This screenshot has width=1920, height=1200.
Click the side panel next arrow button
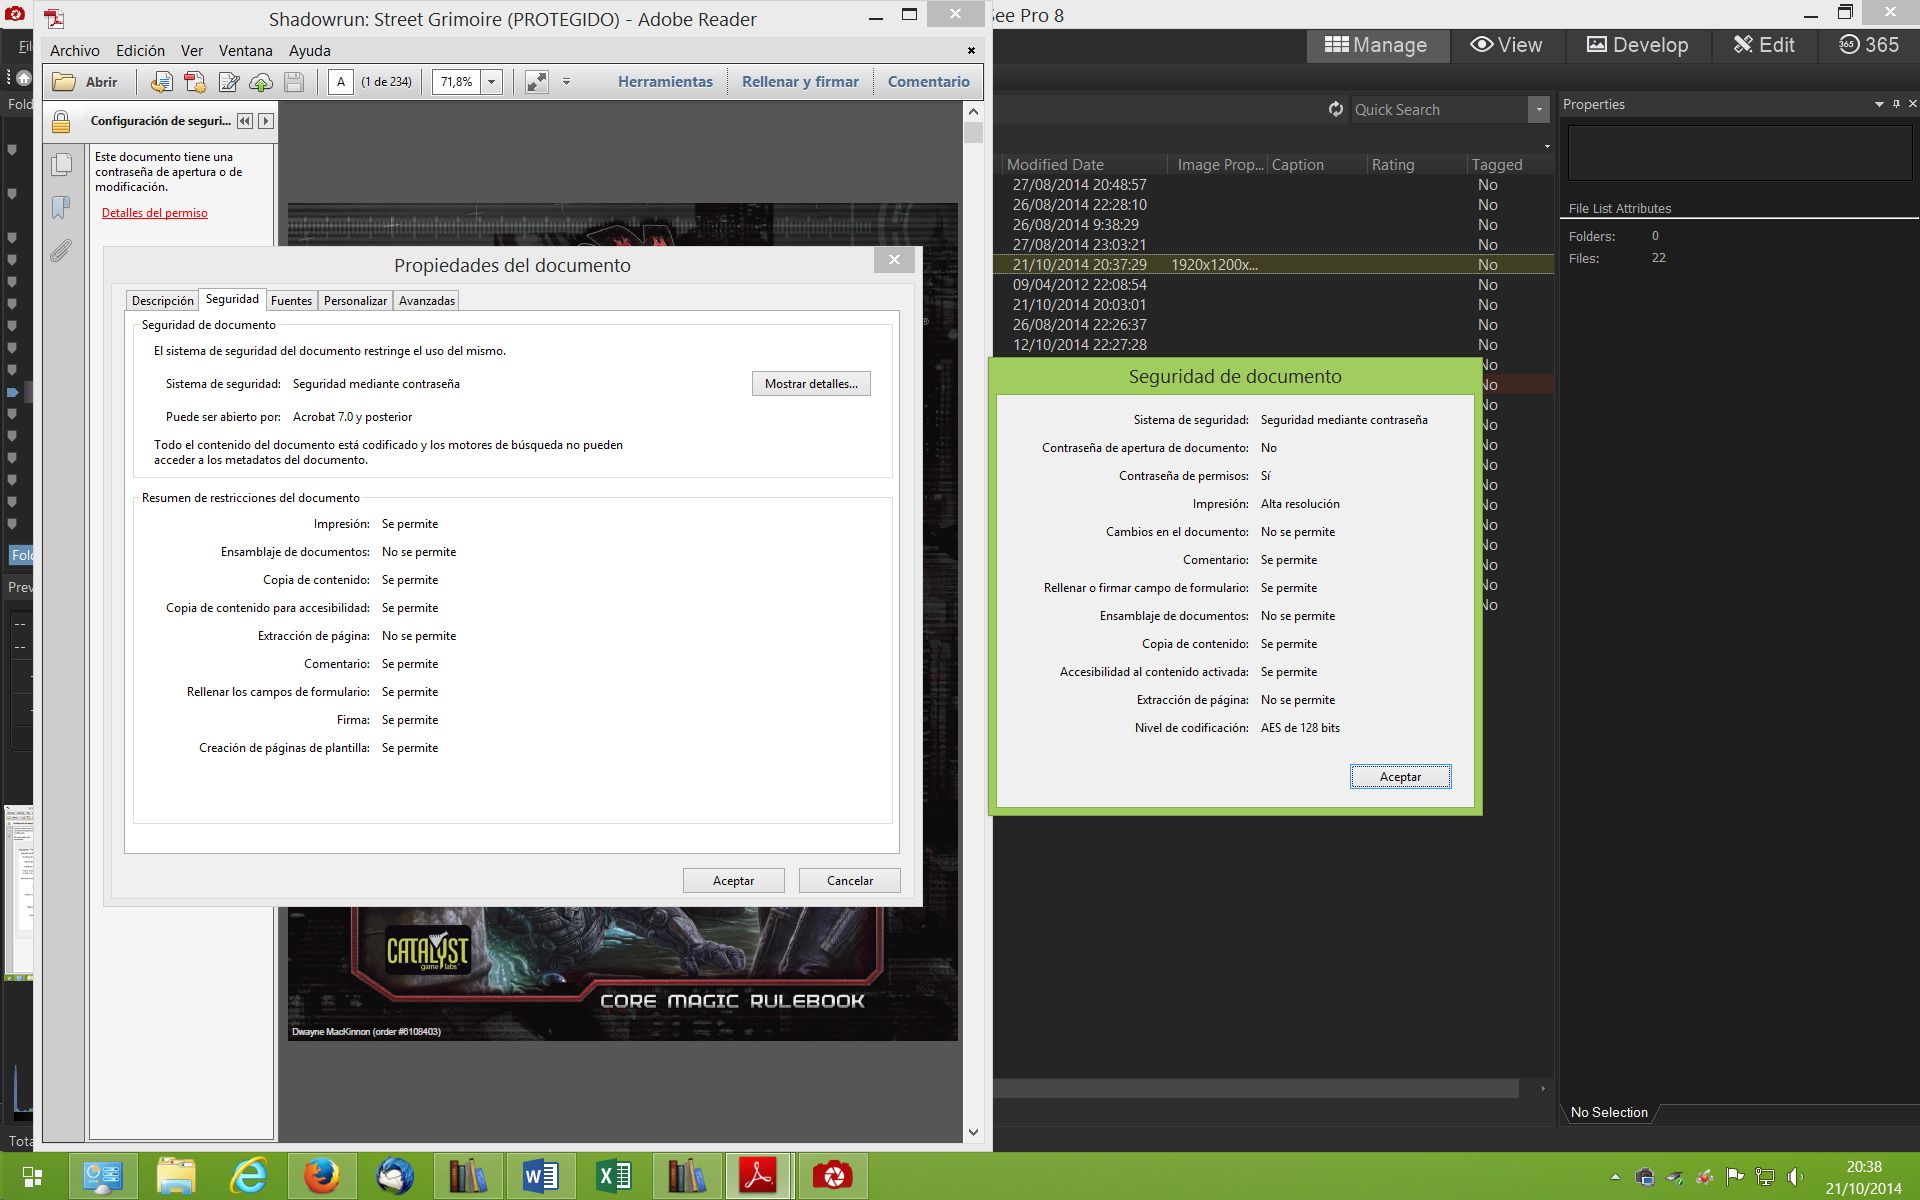click(x=266, y=121)
